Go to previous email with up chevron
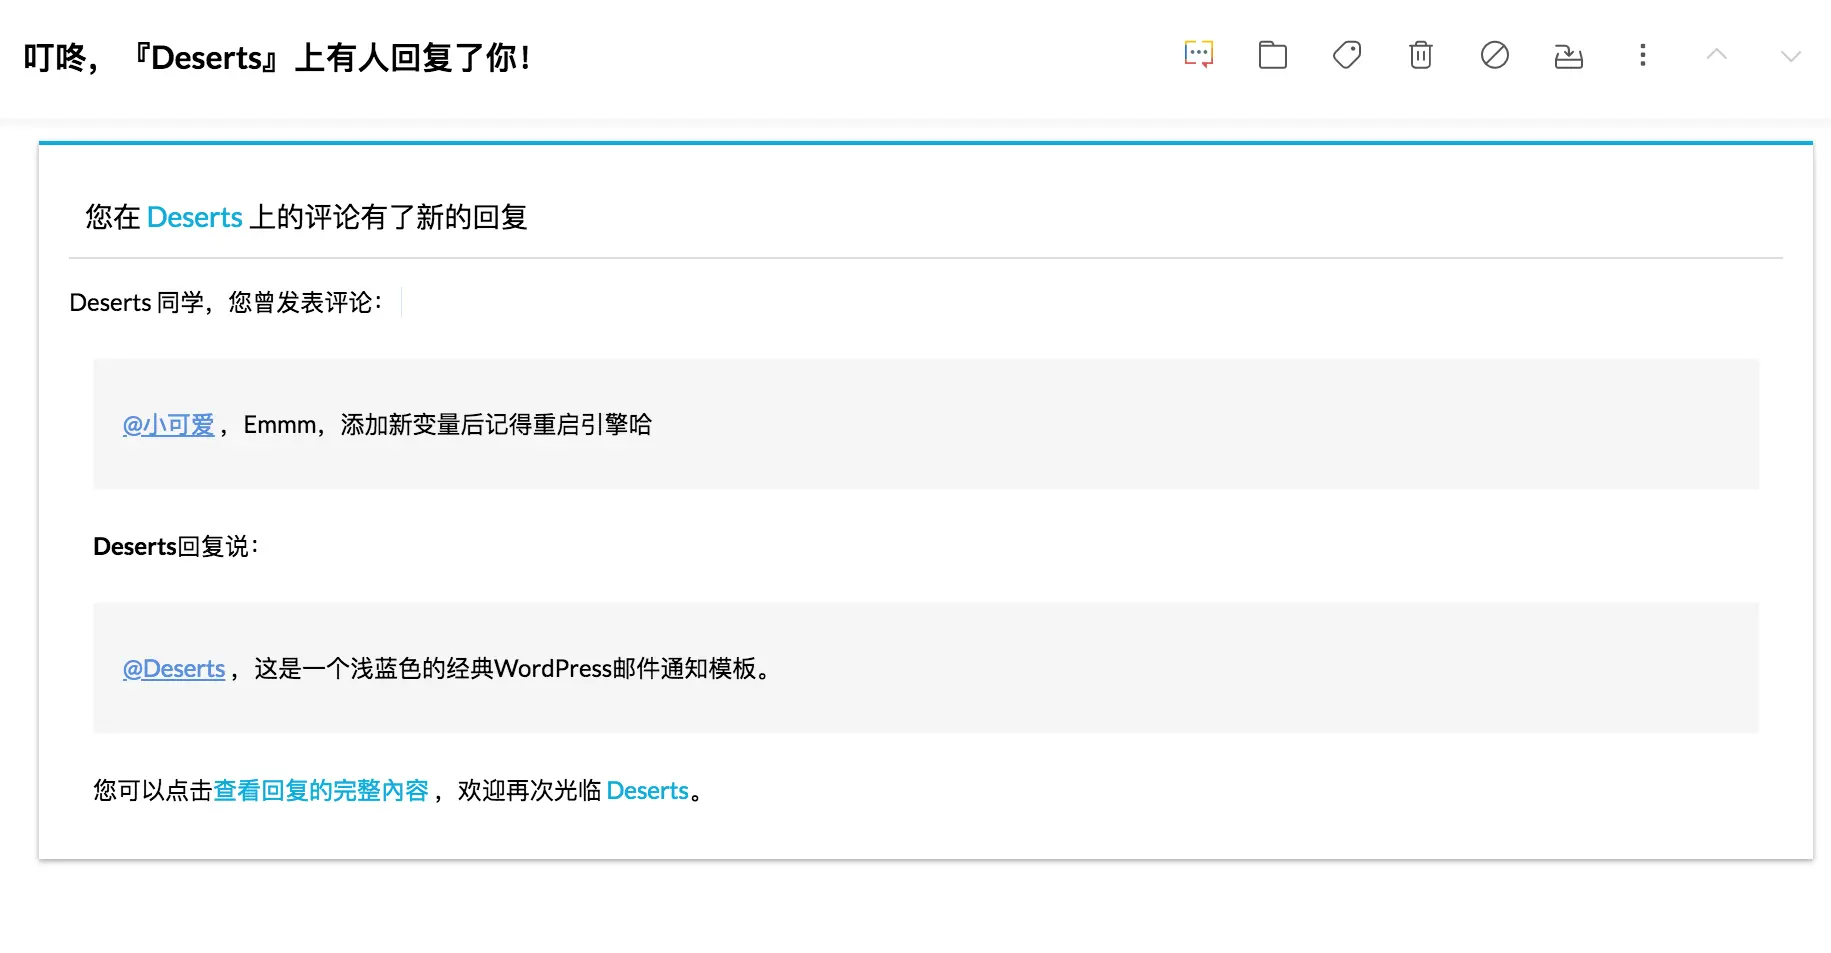This screenshot has width=1831, height=953. [1716, 55]
